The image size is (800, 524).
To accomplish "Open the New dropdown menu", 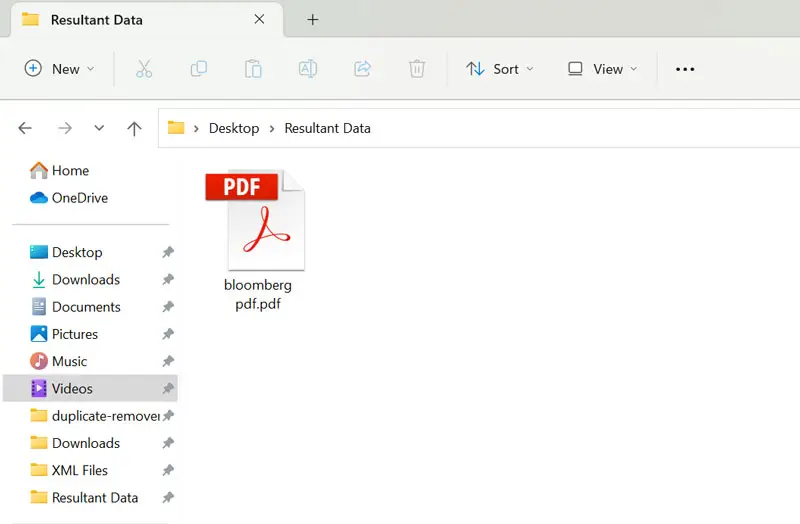I will [60, 69].
